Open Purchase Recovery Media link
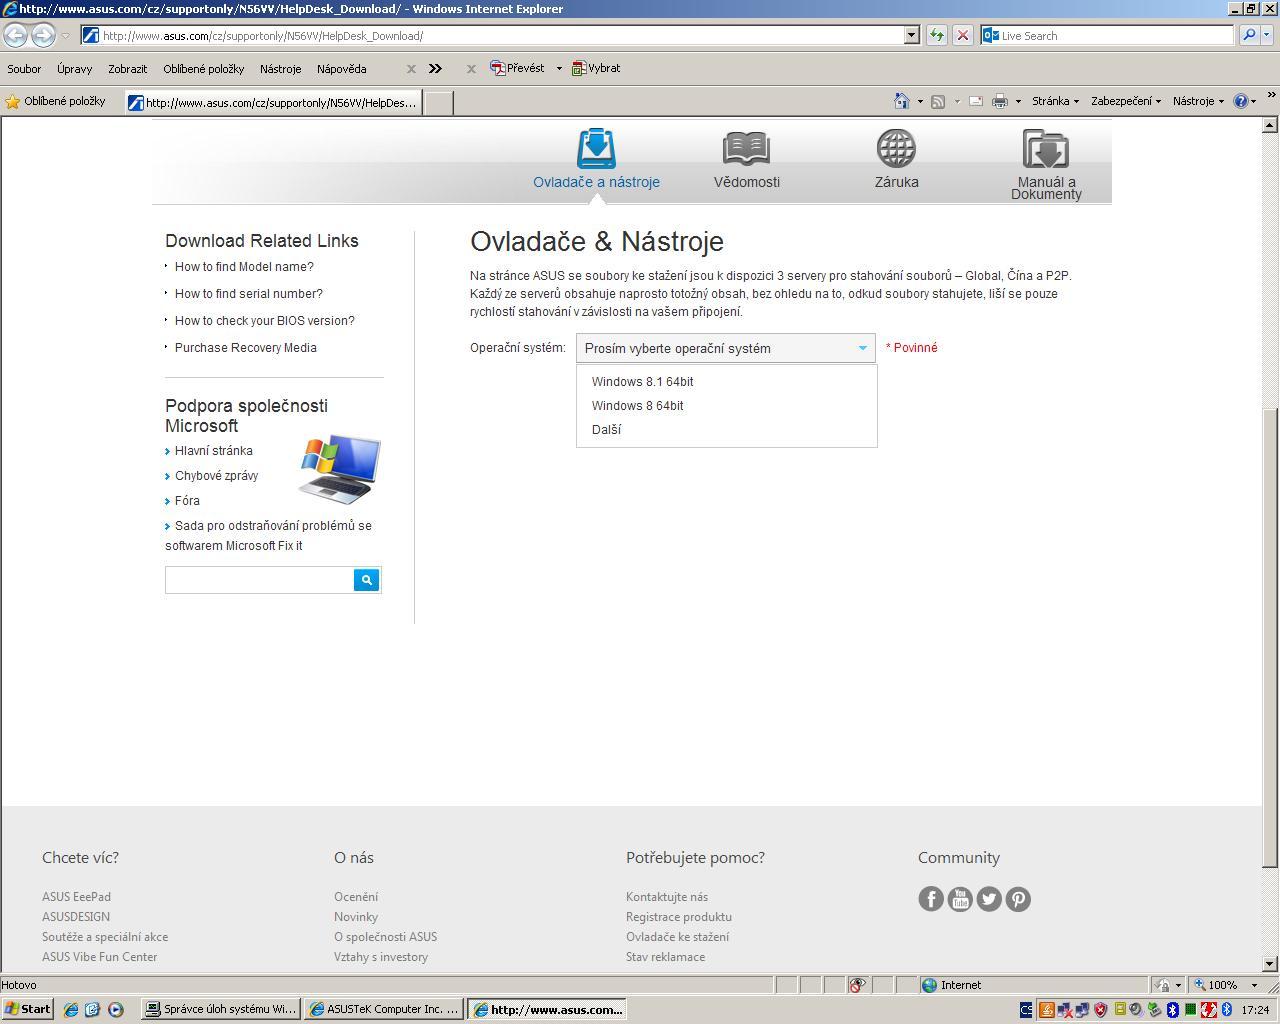 [x=246, y=348]
